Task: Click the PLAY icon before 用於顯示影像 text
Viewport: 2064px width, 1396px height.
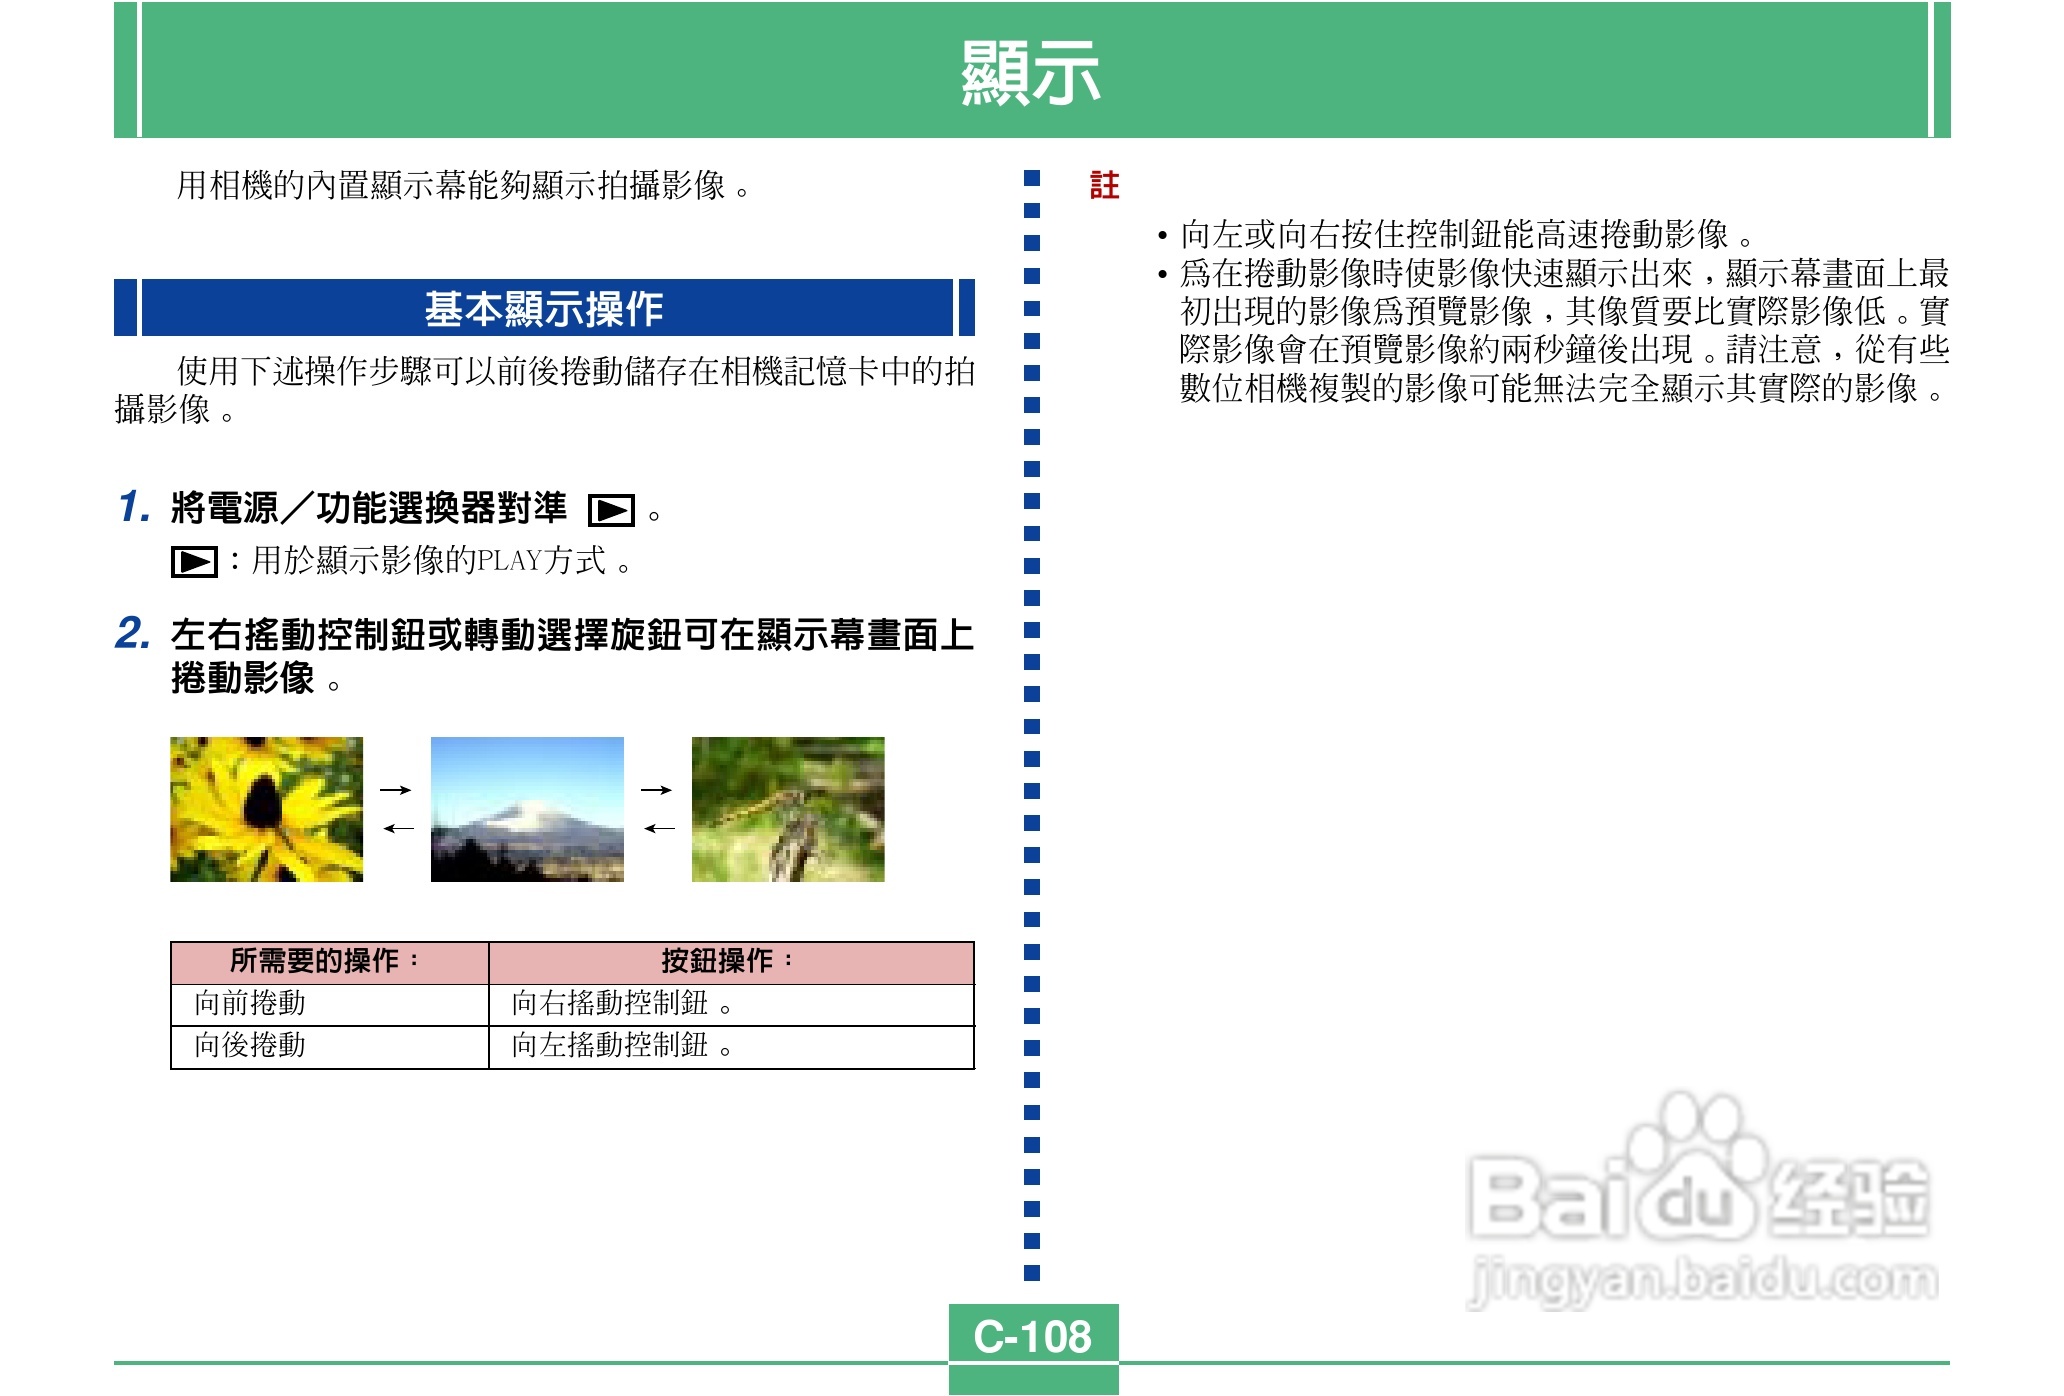Action: point(193,562)
